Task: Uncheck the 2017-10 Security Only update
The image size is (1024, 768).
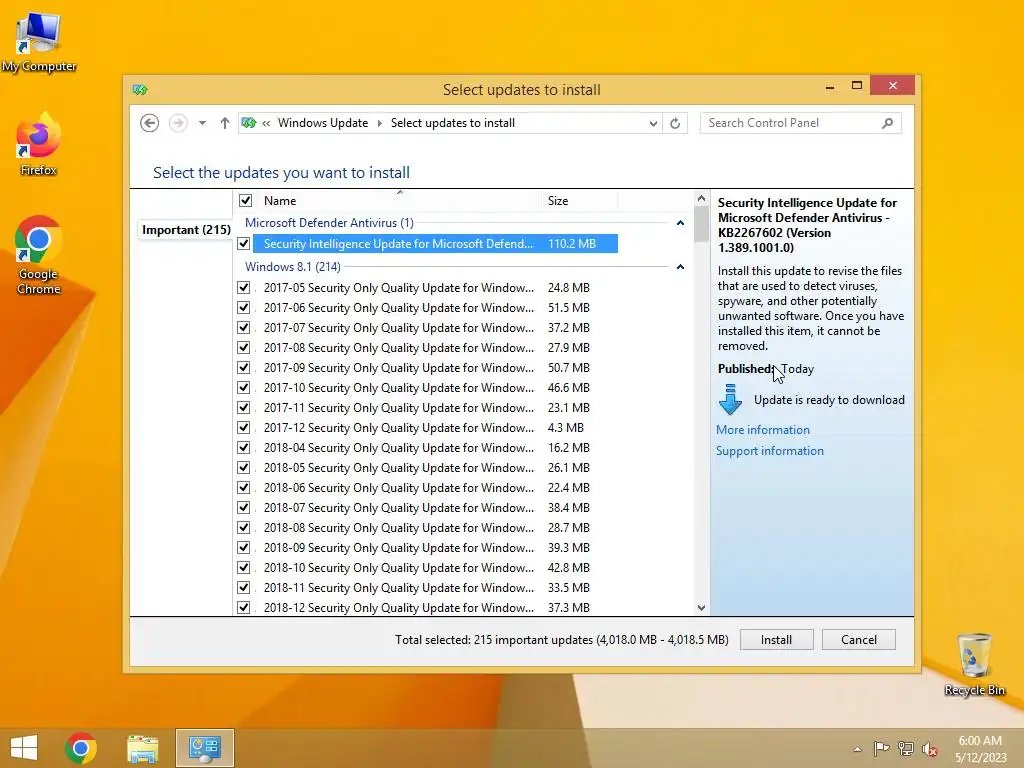Action: 244,387
